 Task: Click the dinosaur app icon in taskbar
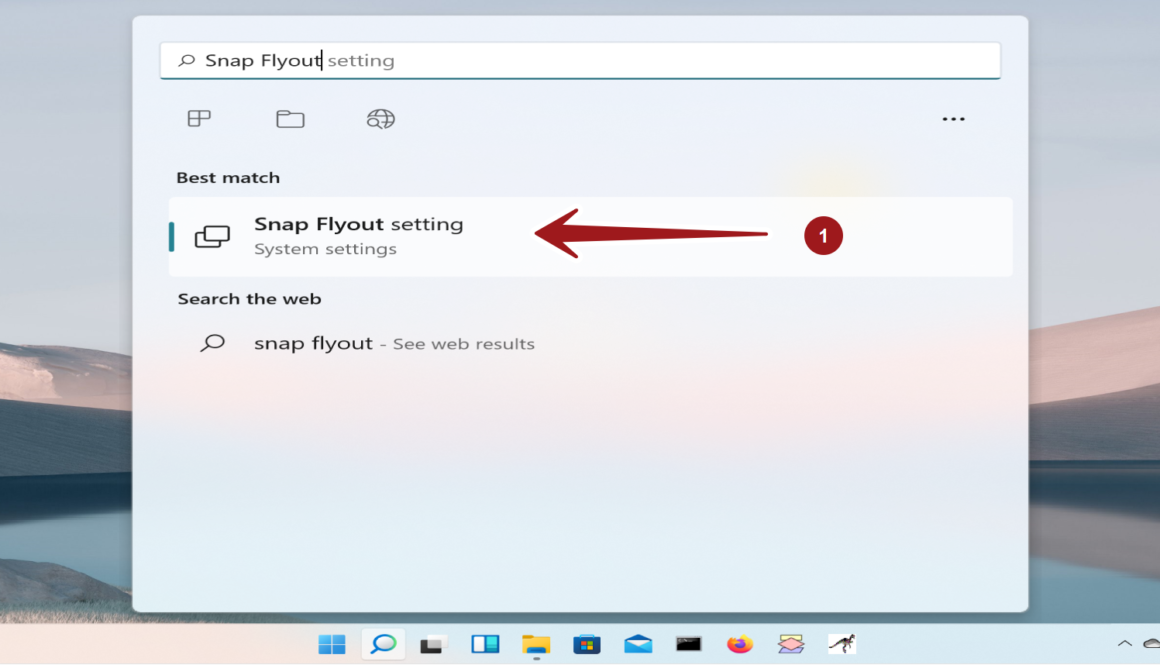[842, 644]
